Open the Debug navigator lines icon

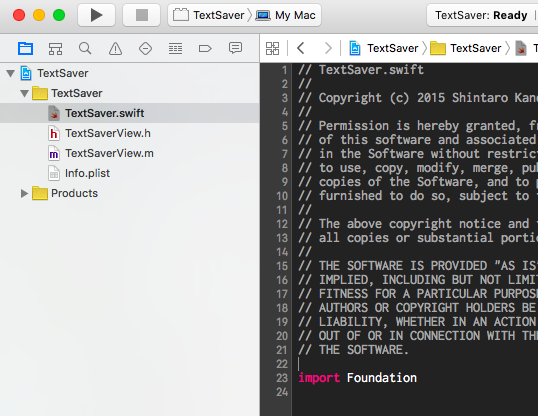(x=175, y=48)
